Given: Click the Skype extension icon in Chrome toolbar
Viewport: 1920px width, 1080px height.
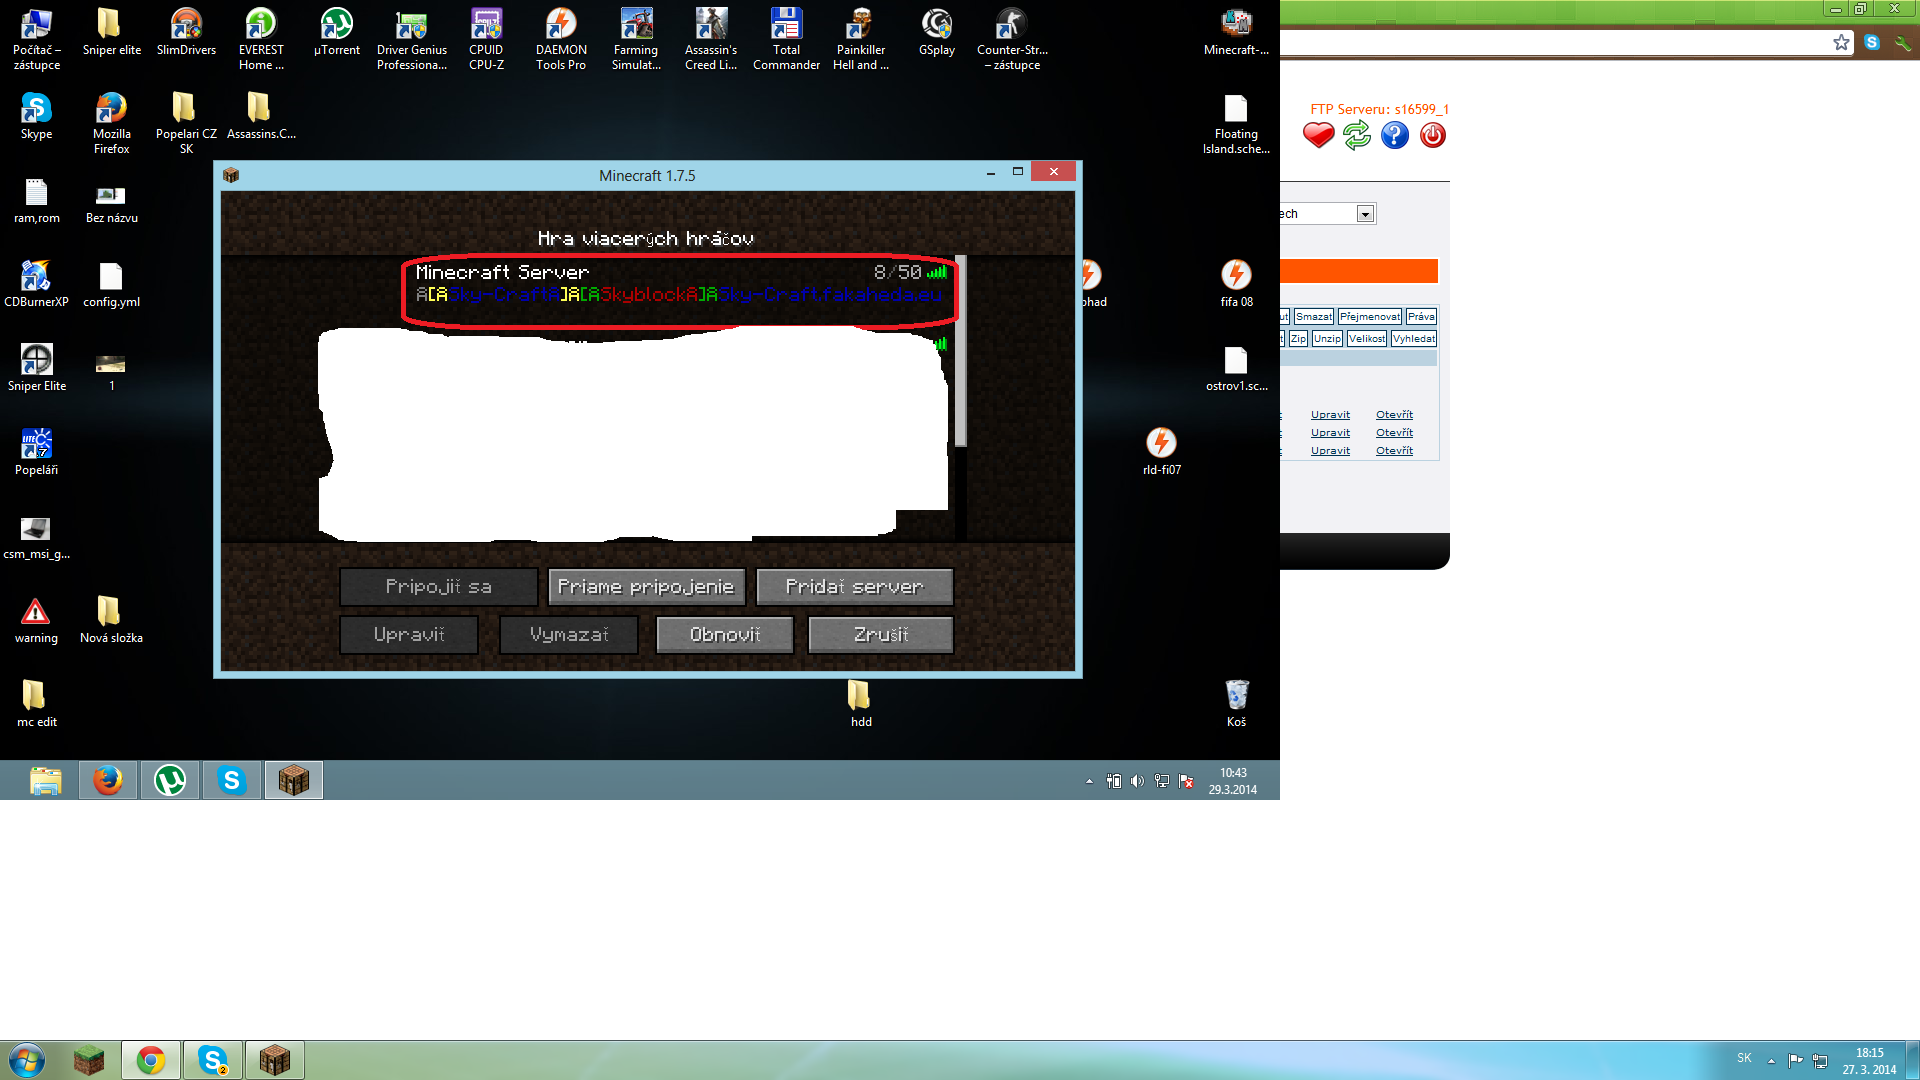Looking at the screenshot, I should point(1872,42).
